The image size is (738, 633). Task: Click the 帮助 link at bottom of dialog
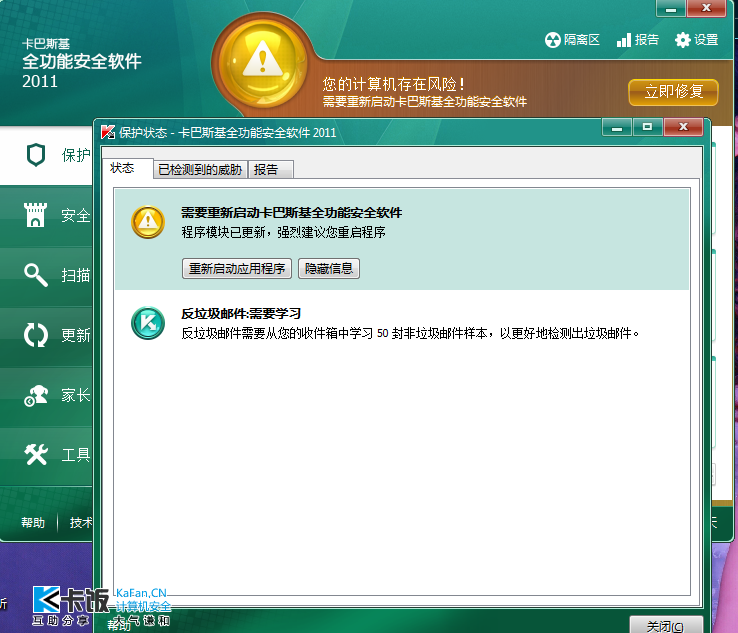click(118, 625)
